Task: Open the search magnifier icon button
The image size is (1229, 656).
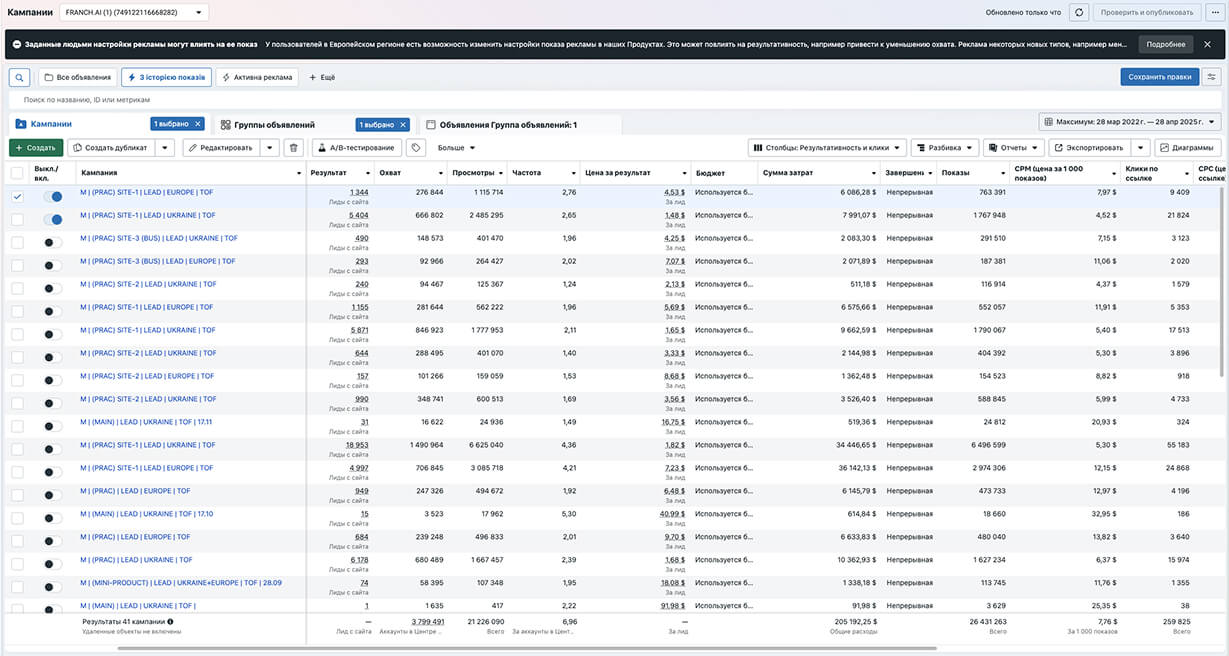Action: pyautogui.click(x=19, y=77)
